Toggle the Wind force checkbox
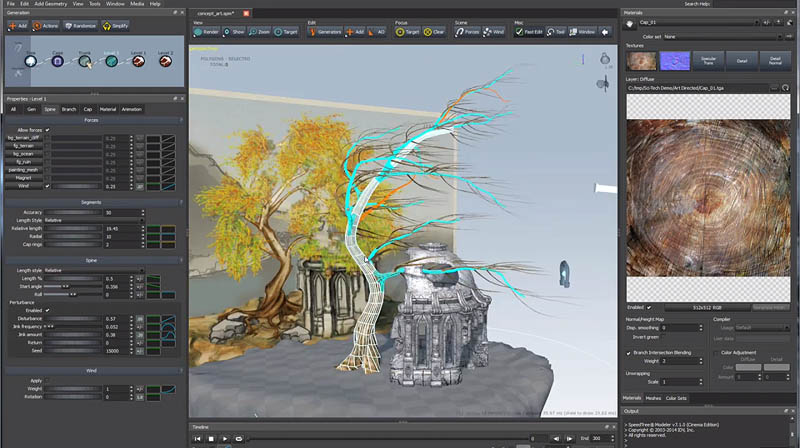Viewport: 800px width, 448px height. click(x=47, y=186)
